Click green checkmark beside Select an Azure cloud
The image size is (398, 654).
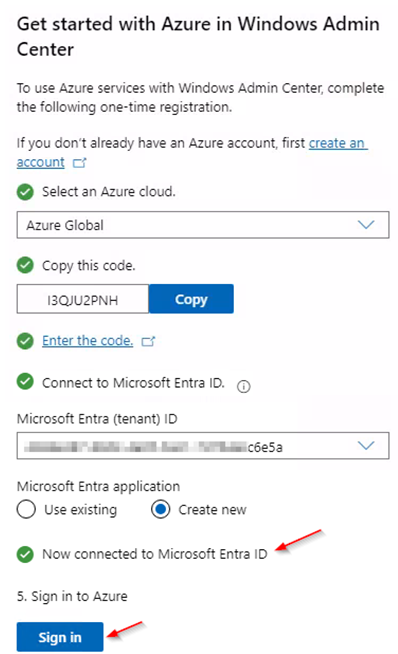coord(25,192)
